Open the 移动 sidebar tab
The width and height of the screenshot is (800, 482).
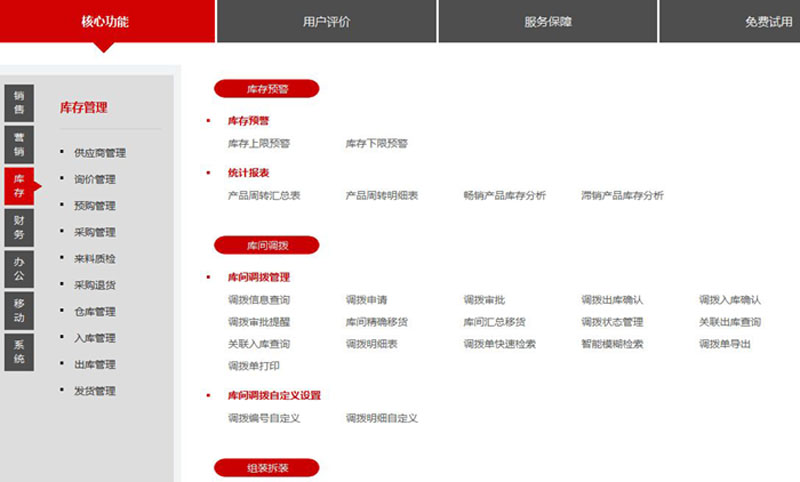pyautogui.click(x=19, y=310)
